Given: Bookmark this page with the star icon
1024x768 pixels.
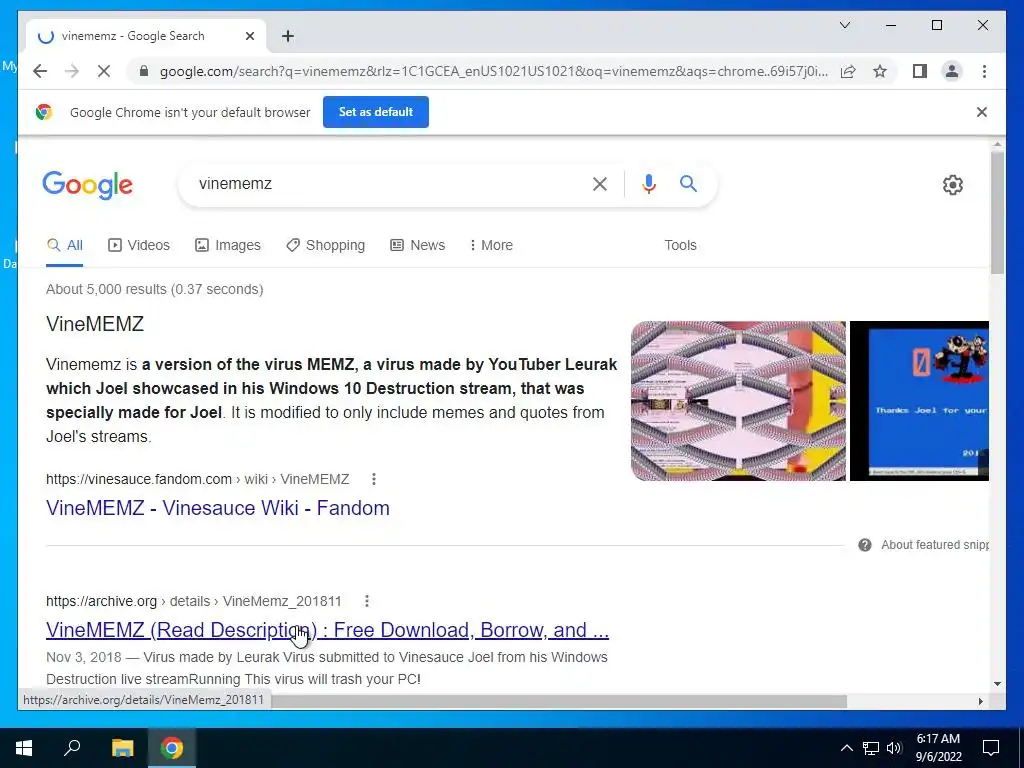Looking at the screenshot, I should click(x=880, y=71).
